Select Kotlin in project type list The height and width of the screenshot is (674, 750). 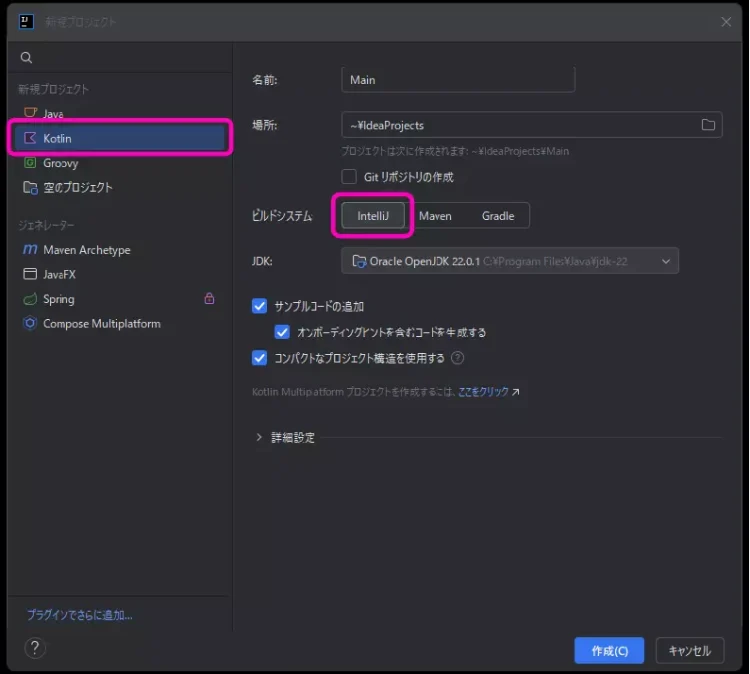120,138
